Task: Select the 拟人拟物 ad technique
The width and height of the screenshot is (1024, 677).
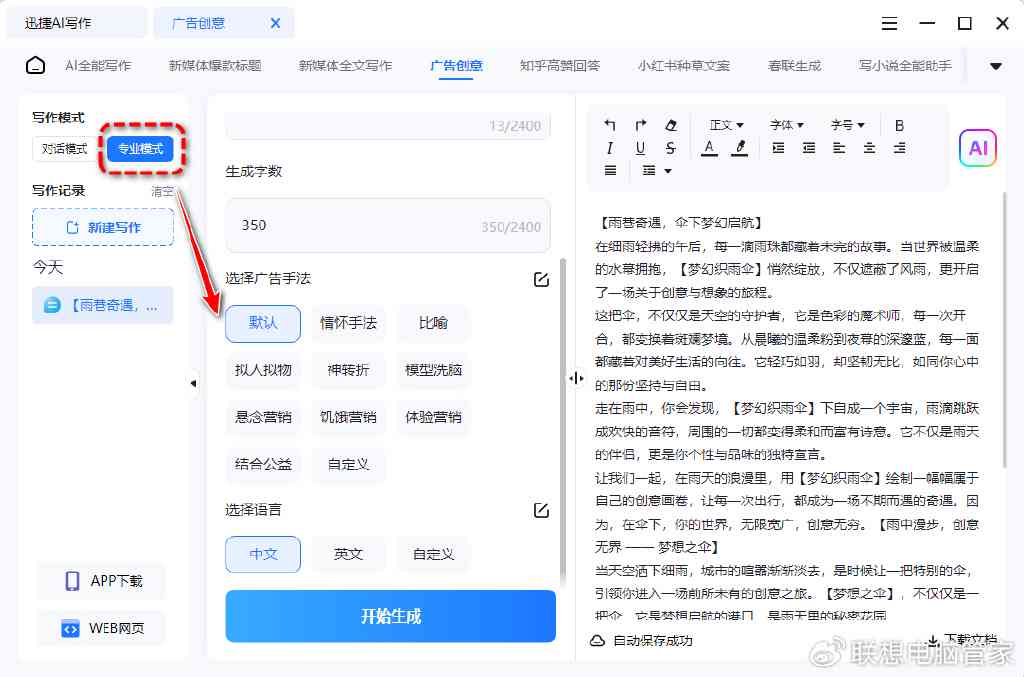Action: click(x=263, y=370)
